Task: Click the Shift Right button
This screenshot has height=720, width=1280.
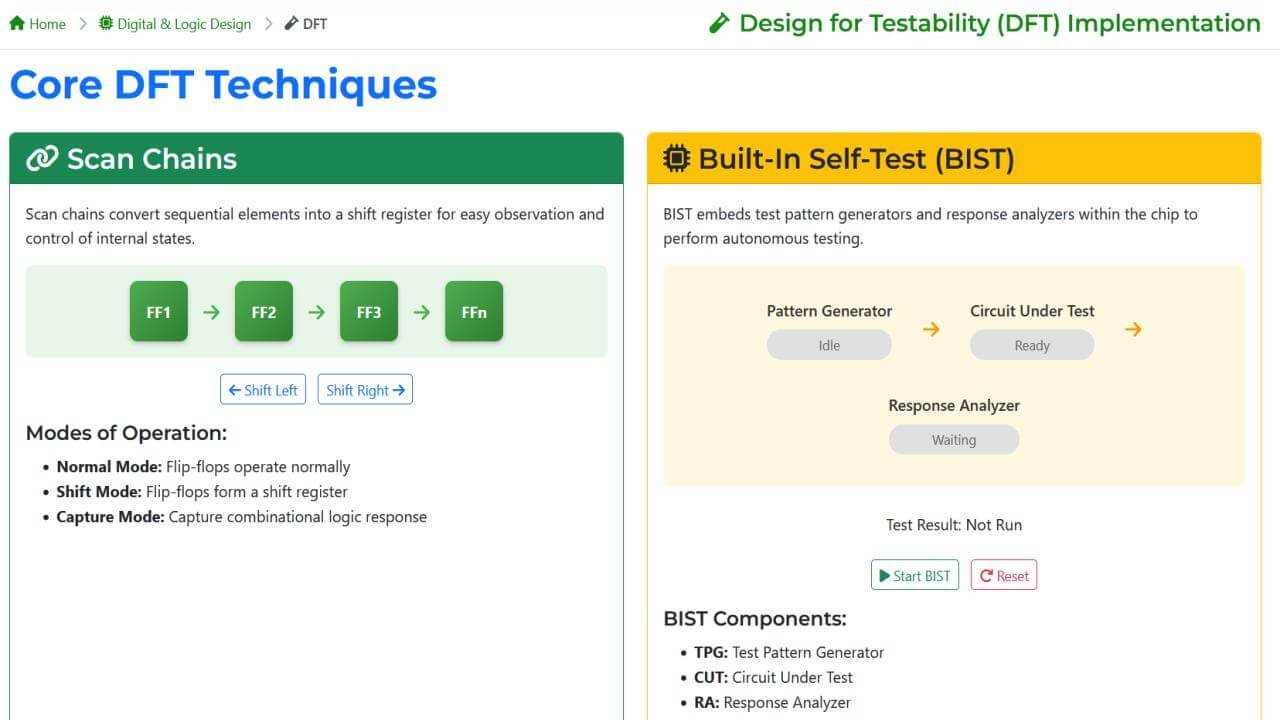Action: click(x=365, y=390)
